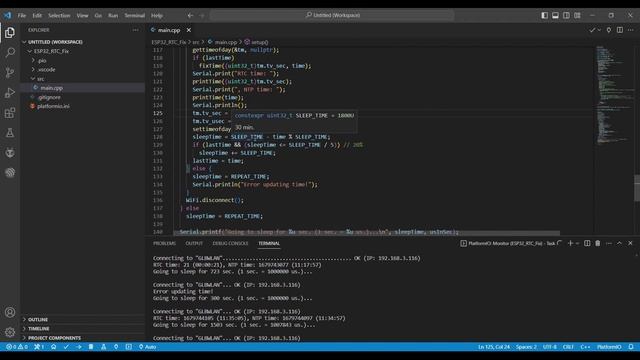Toggle primary side bar visibility
Image resolution: width=640 pixels, height=360 pixels.
(x=544, y=15)
